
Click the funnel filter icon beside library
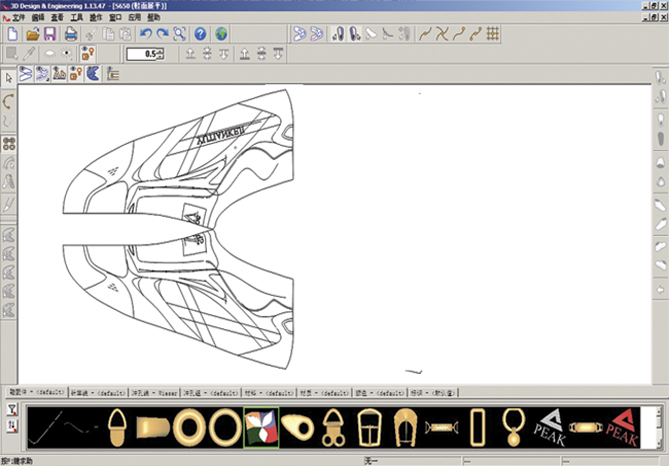[12, 409]
